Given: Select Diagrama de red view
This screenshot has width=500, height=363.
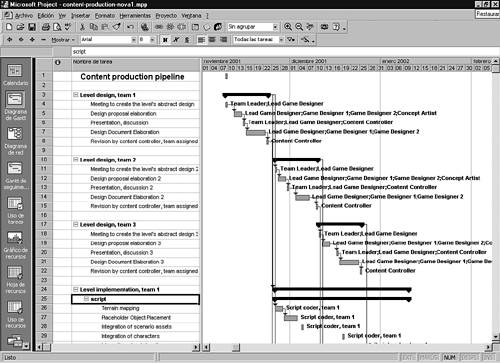Looking at the screenshot, I should pyautogui.click(x=15, y=141).
